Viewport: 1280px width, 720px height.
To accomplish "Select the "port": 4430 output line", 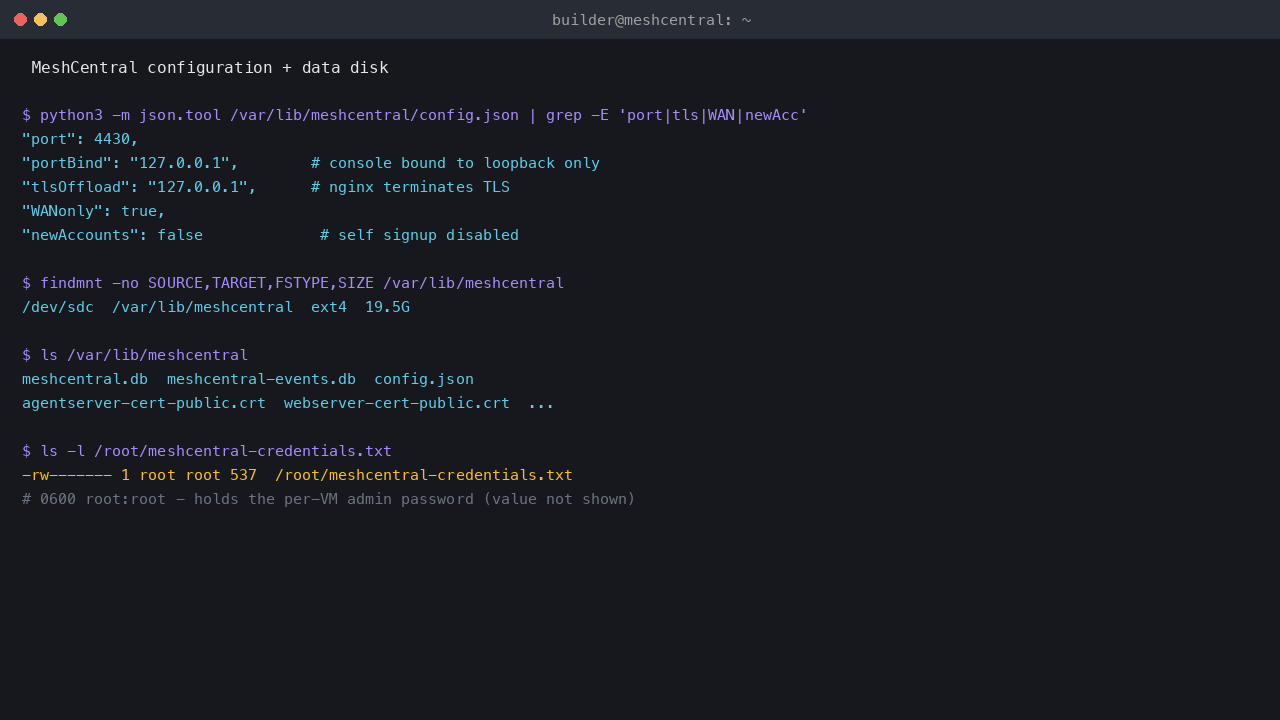I will pyautogui.click(x=80, y=139).
